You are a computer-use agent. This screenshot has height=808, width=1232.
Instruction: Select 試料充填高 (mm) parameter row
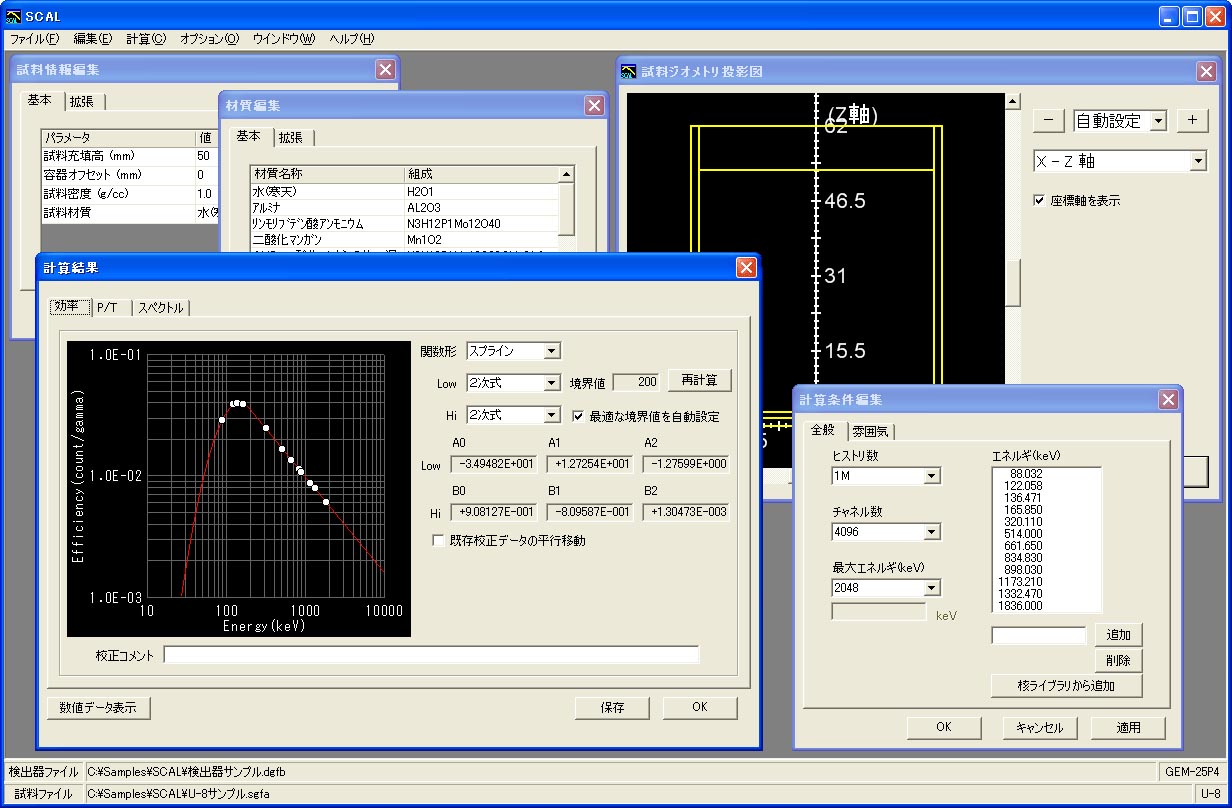coord(130,156)
